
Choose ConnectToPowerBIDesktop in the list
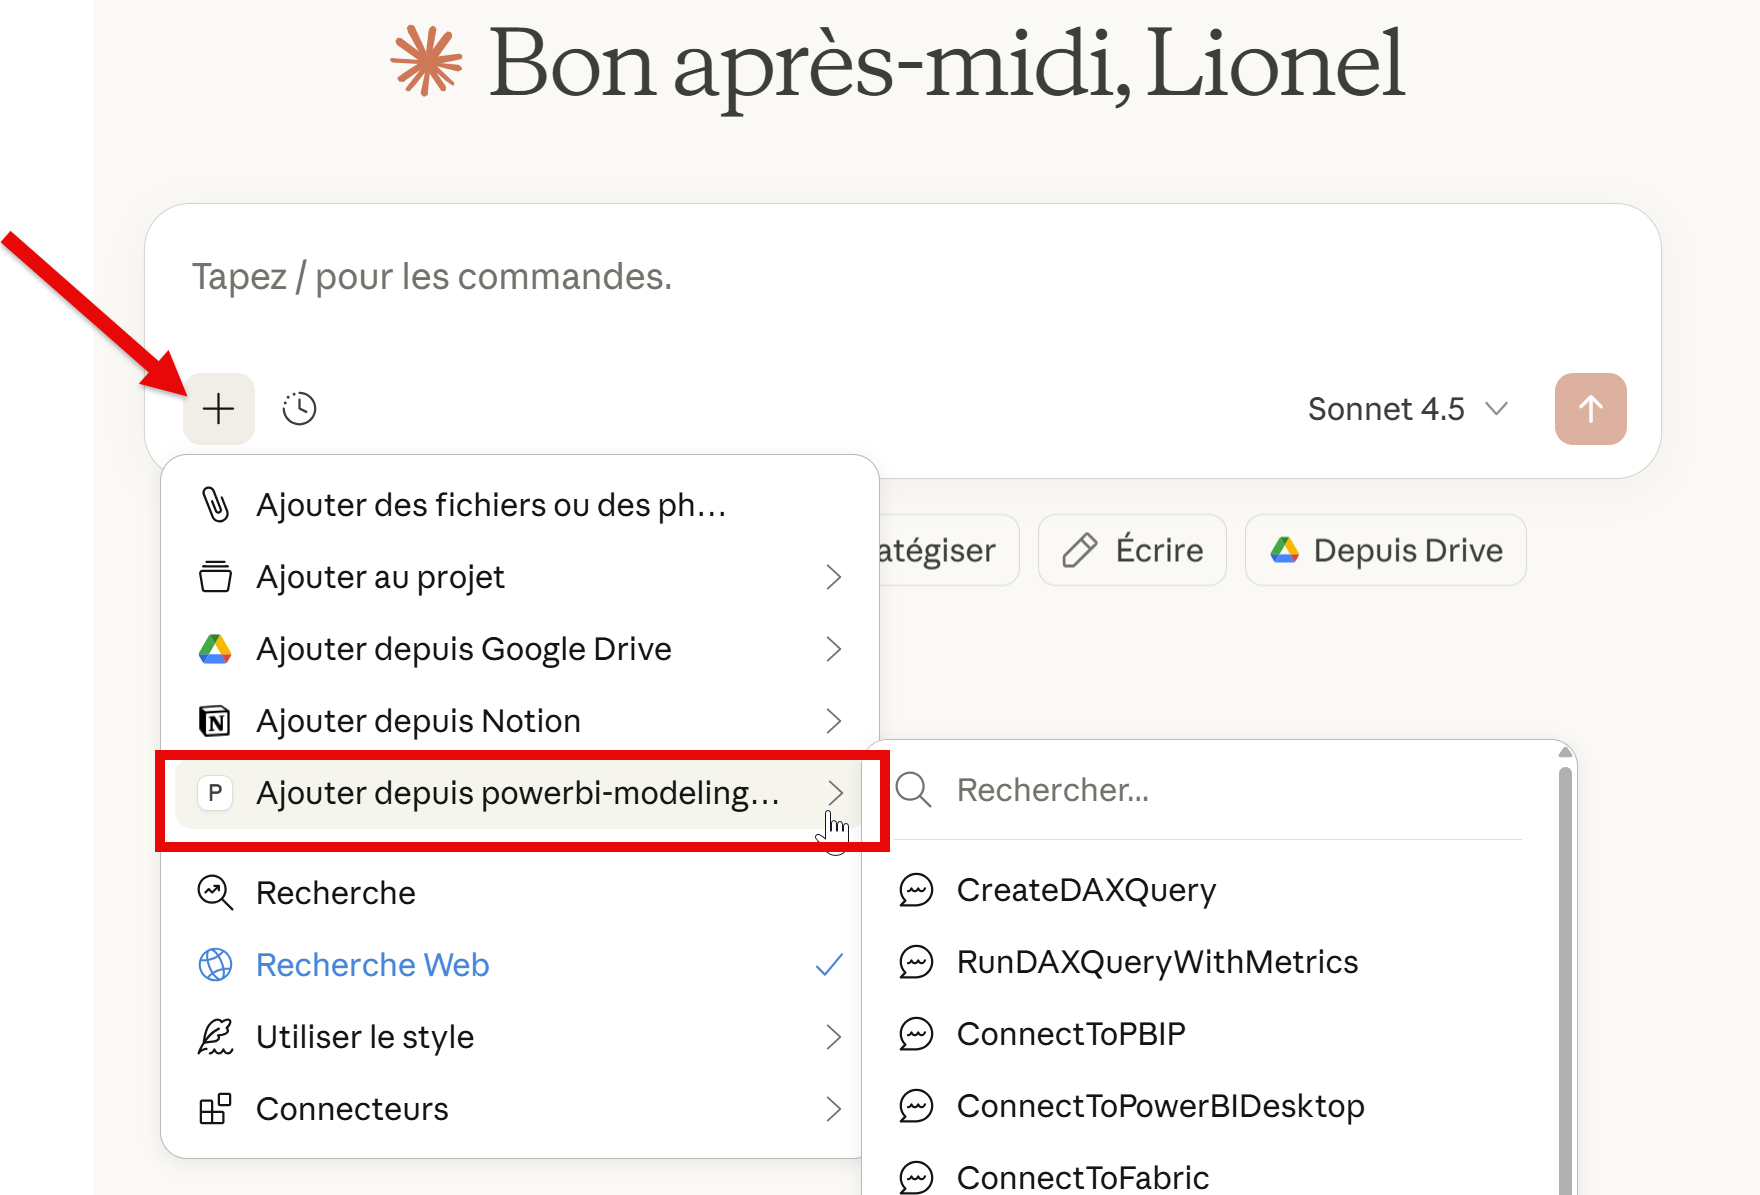click(1160, 1106)
